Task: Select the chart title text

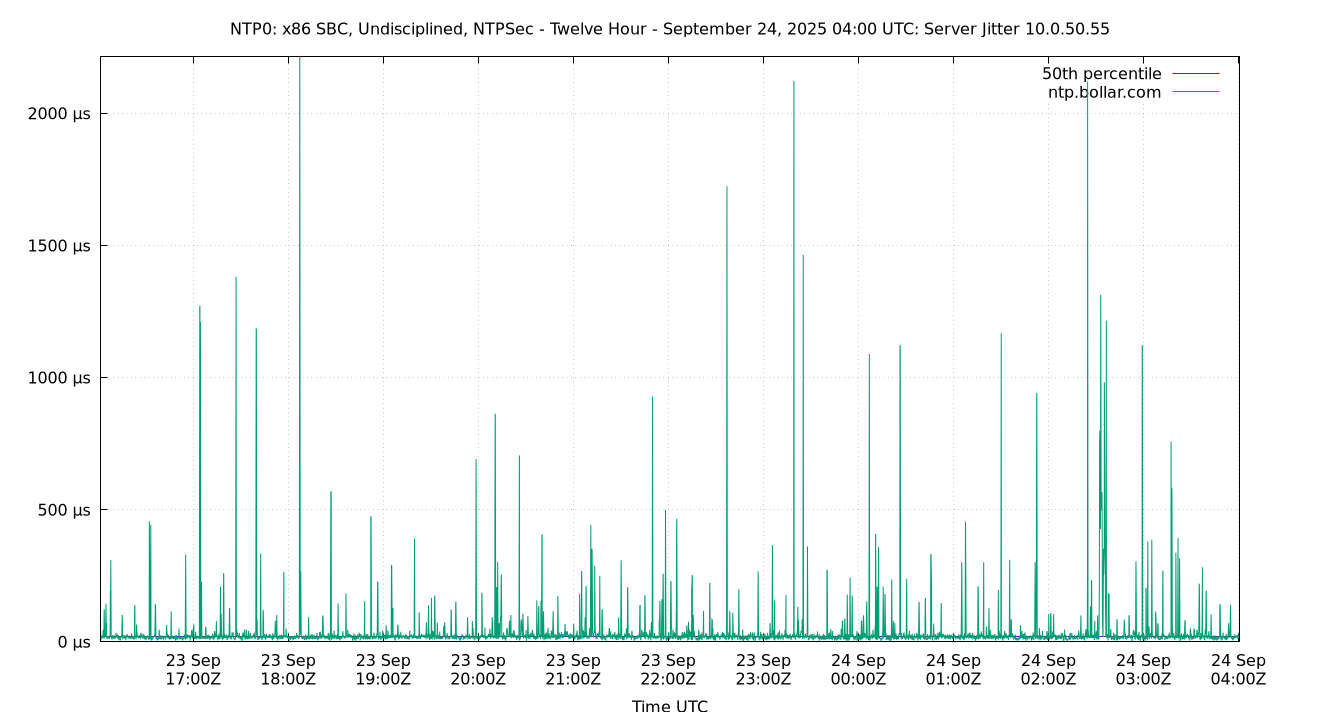Action: tap(670, 30)
